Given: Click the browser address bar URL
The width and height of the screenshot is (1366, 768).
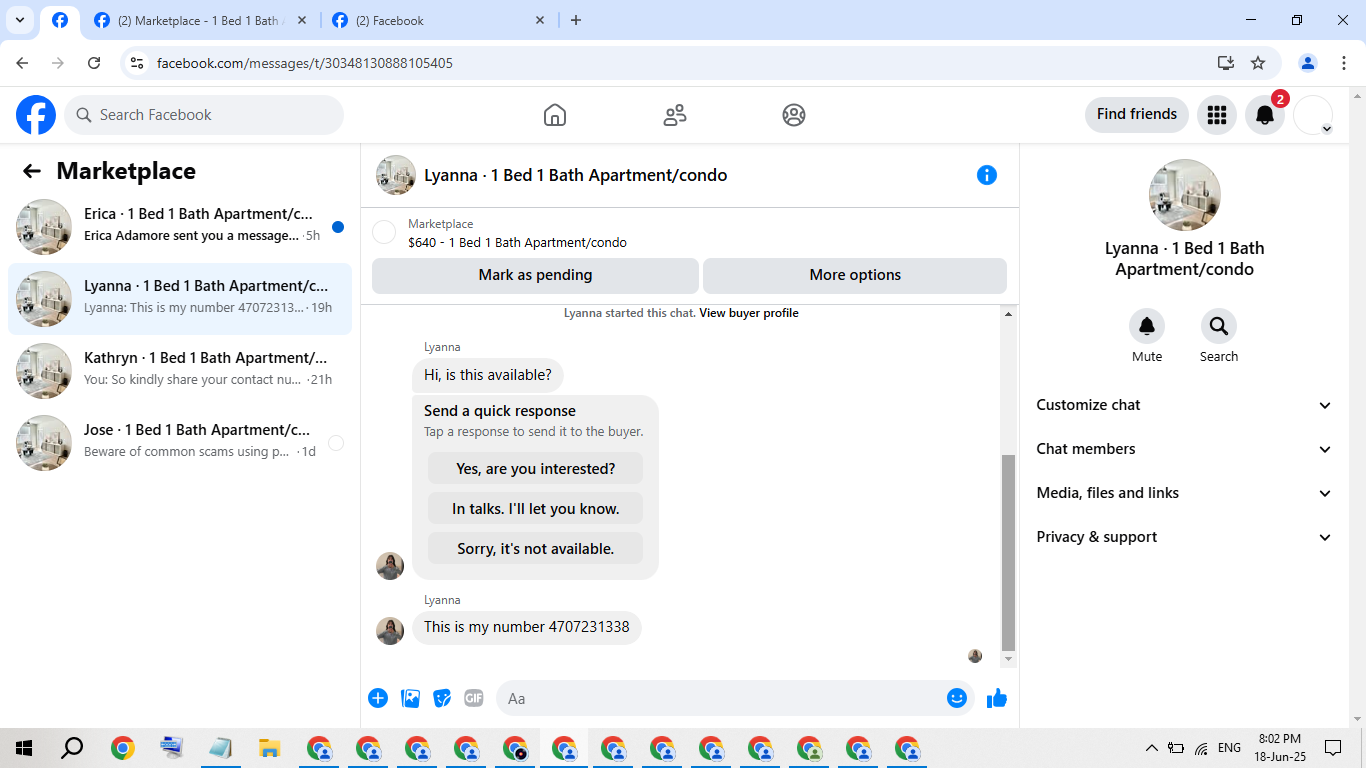Looking at the screenshot, I should (305, 63).
